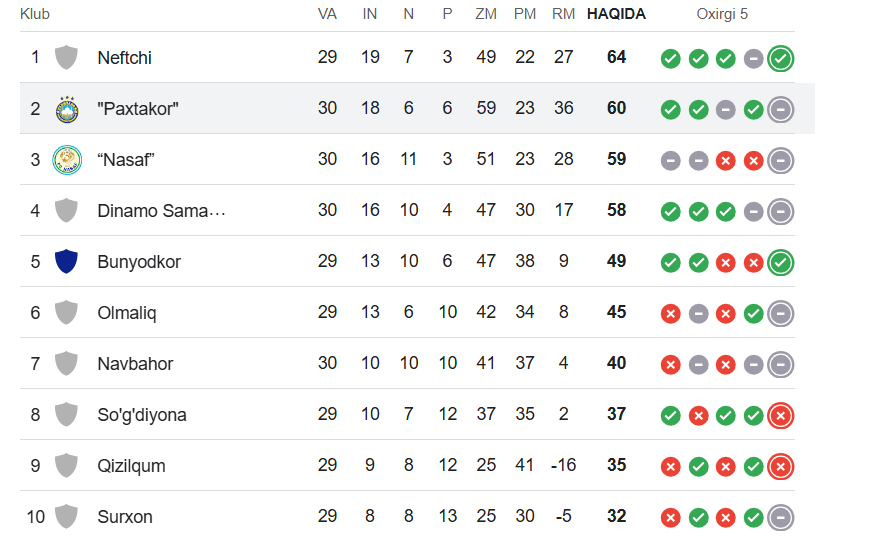Click So'g'diyona's latest circled loss icon
This screenshot has height=541, width=875.
tap(781, 415)
